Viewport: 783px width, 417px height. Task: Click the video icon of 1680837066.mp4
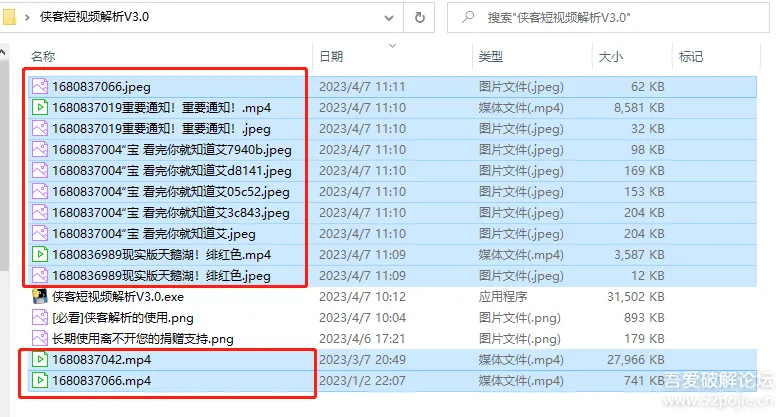click(x=40, y=380)
